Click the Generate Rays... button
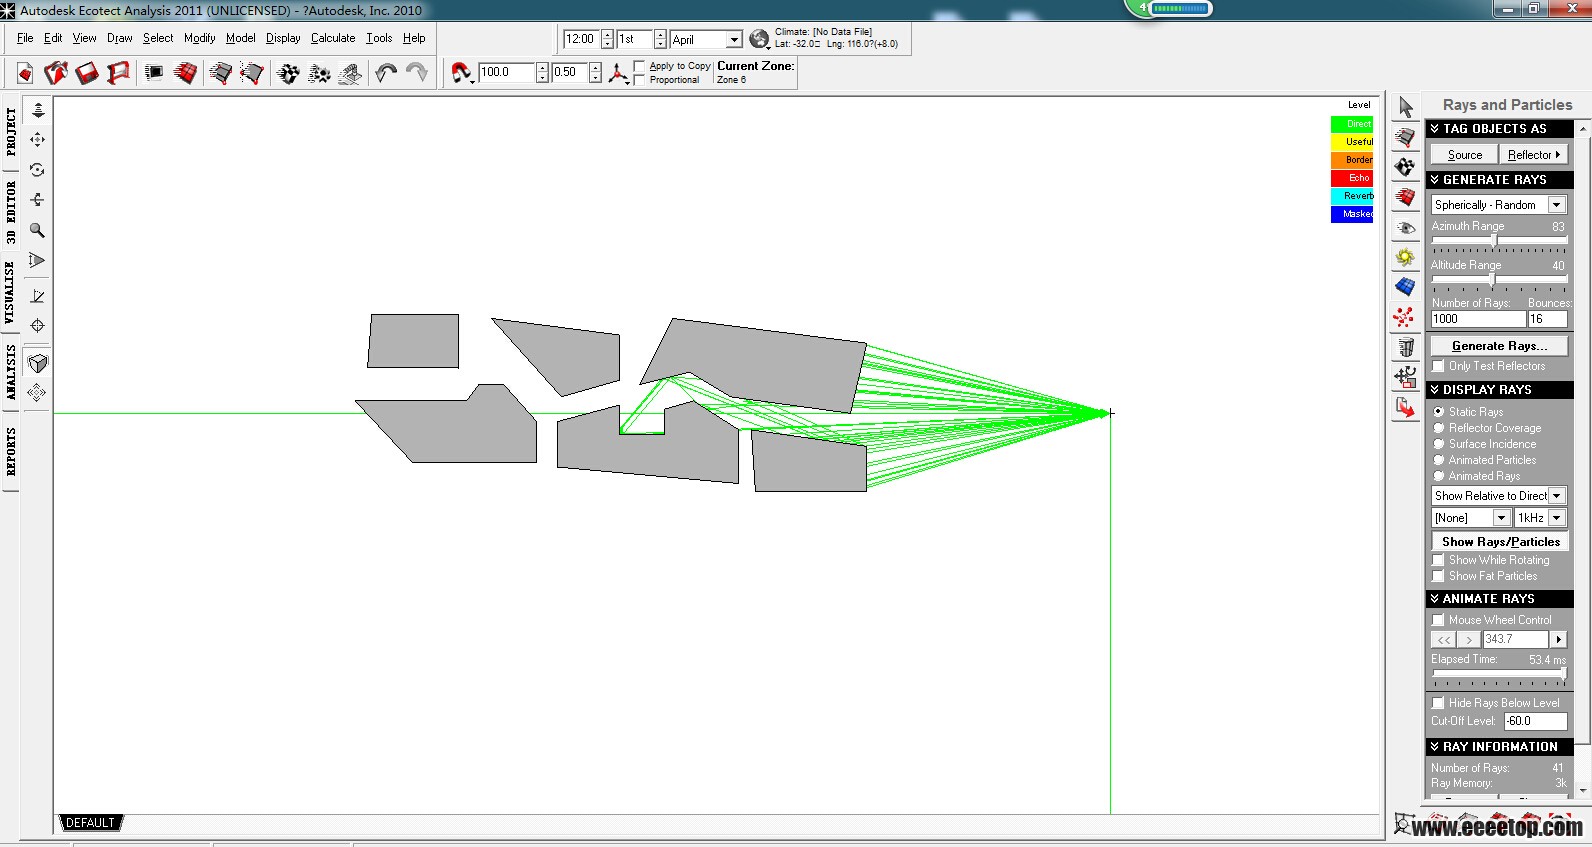This screenshot has width=1592, height=847. (1500, 346)
